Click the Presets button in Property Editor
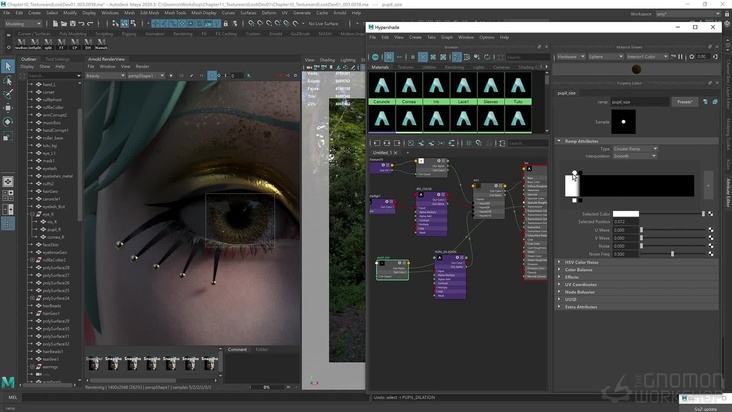The height and width of the screenshot is (412, 732). 684,101
